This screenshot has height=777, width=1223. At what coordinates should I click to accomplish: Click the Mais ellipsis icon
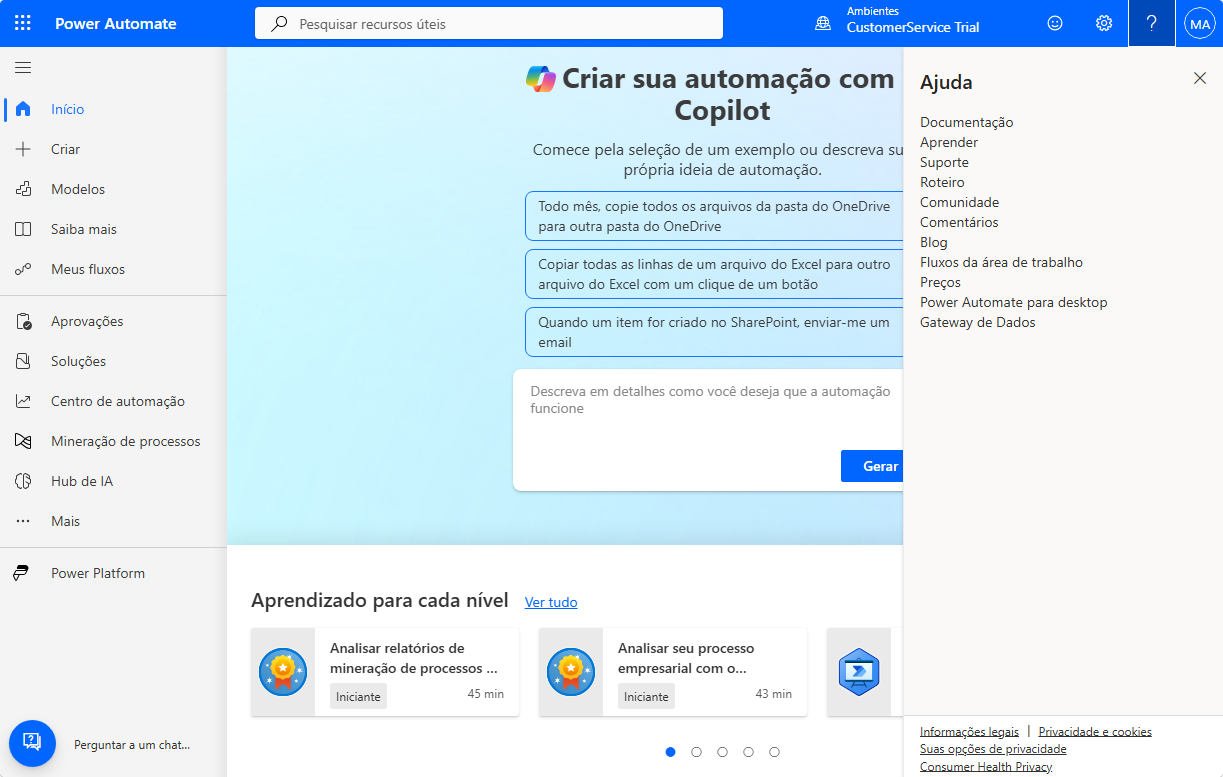(x=23, y=521)
